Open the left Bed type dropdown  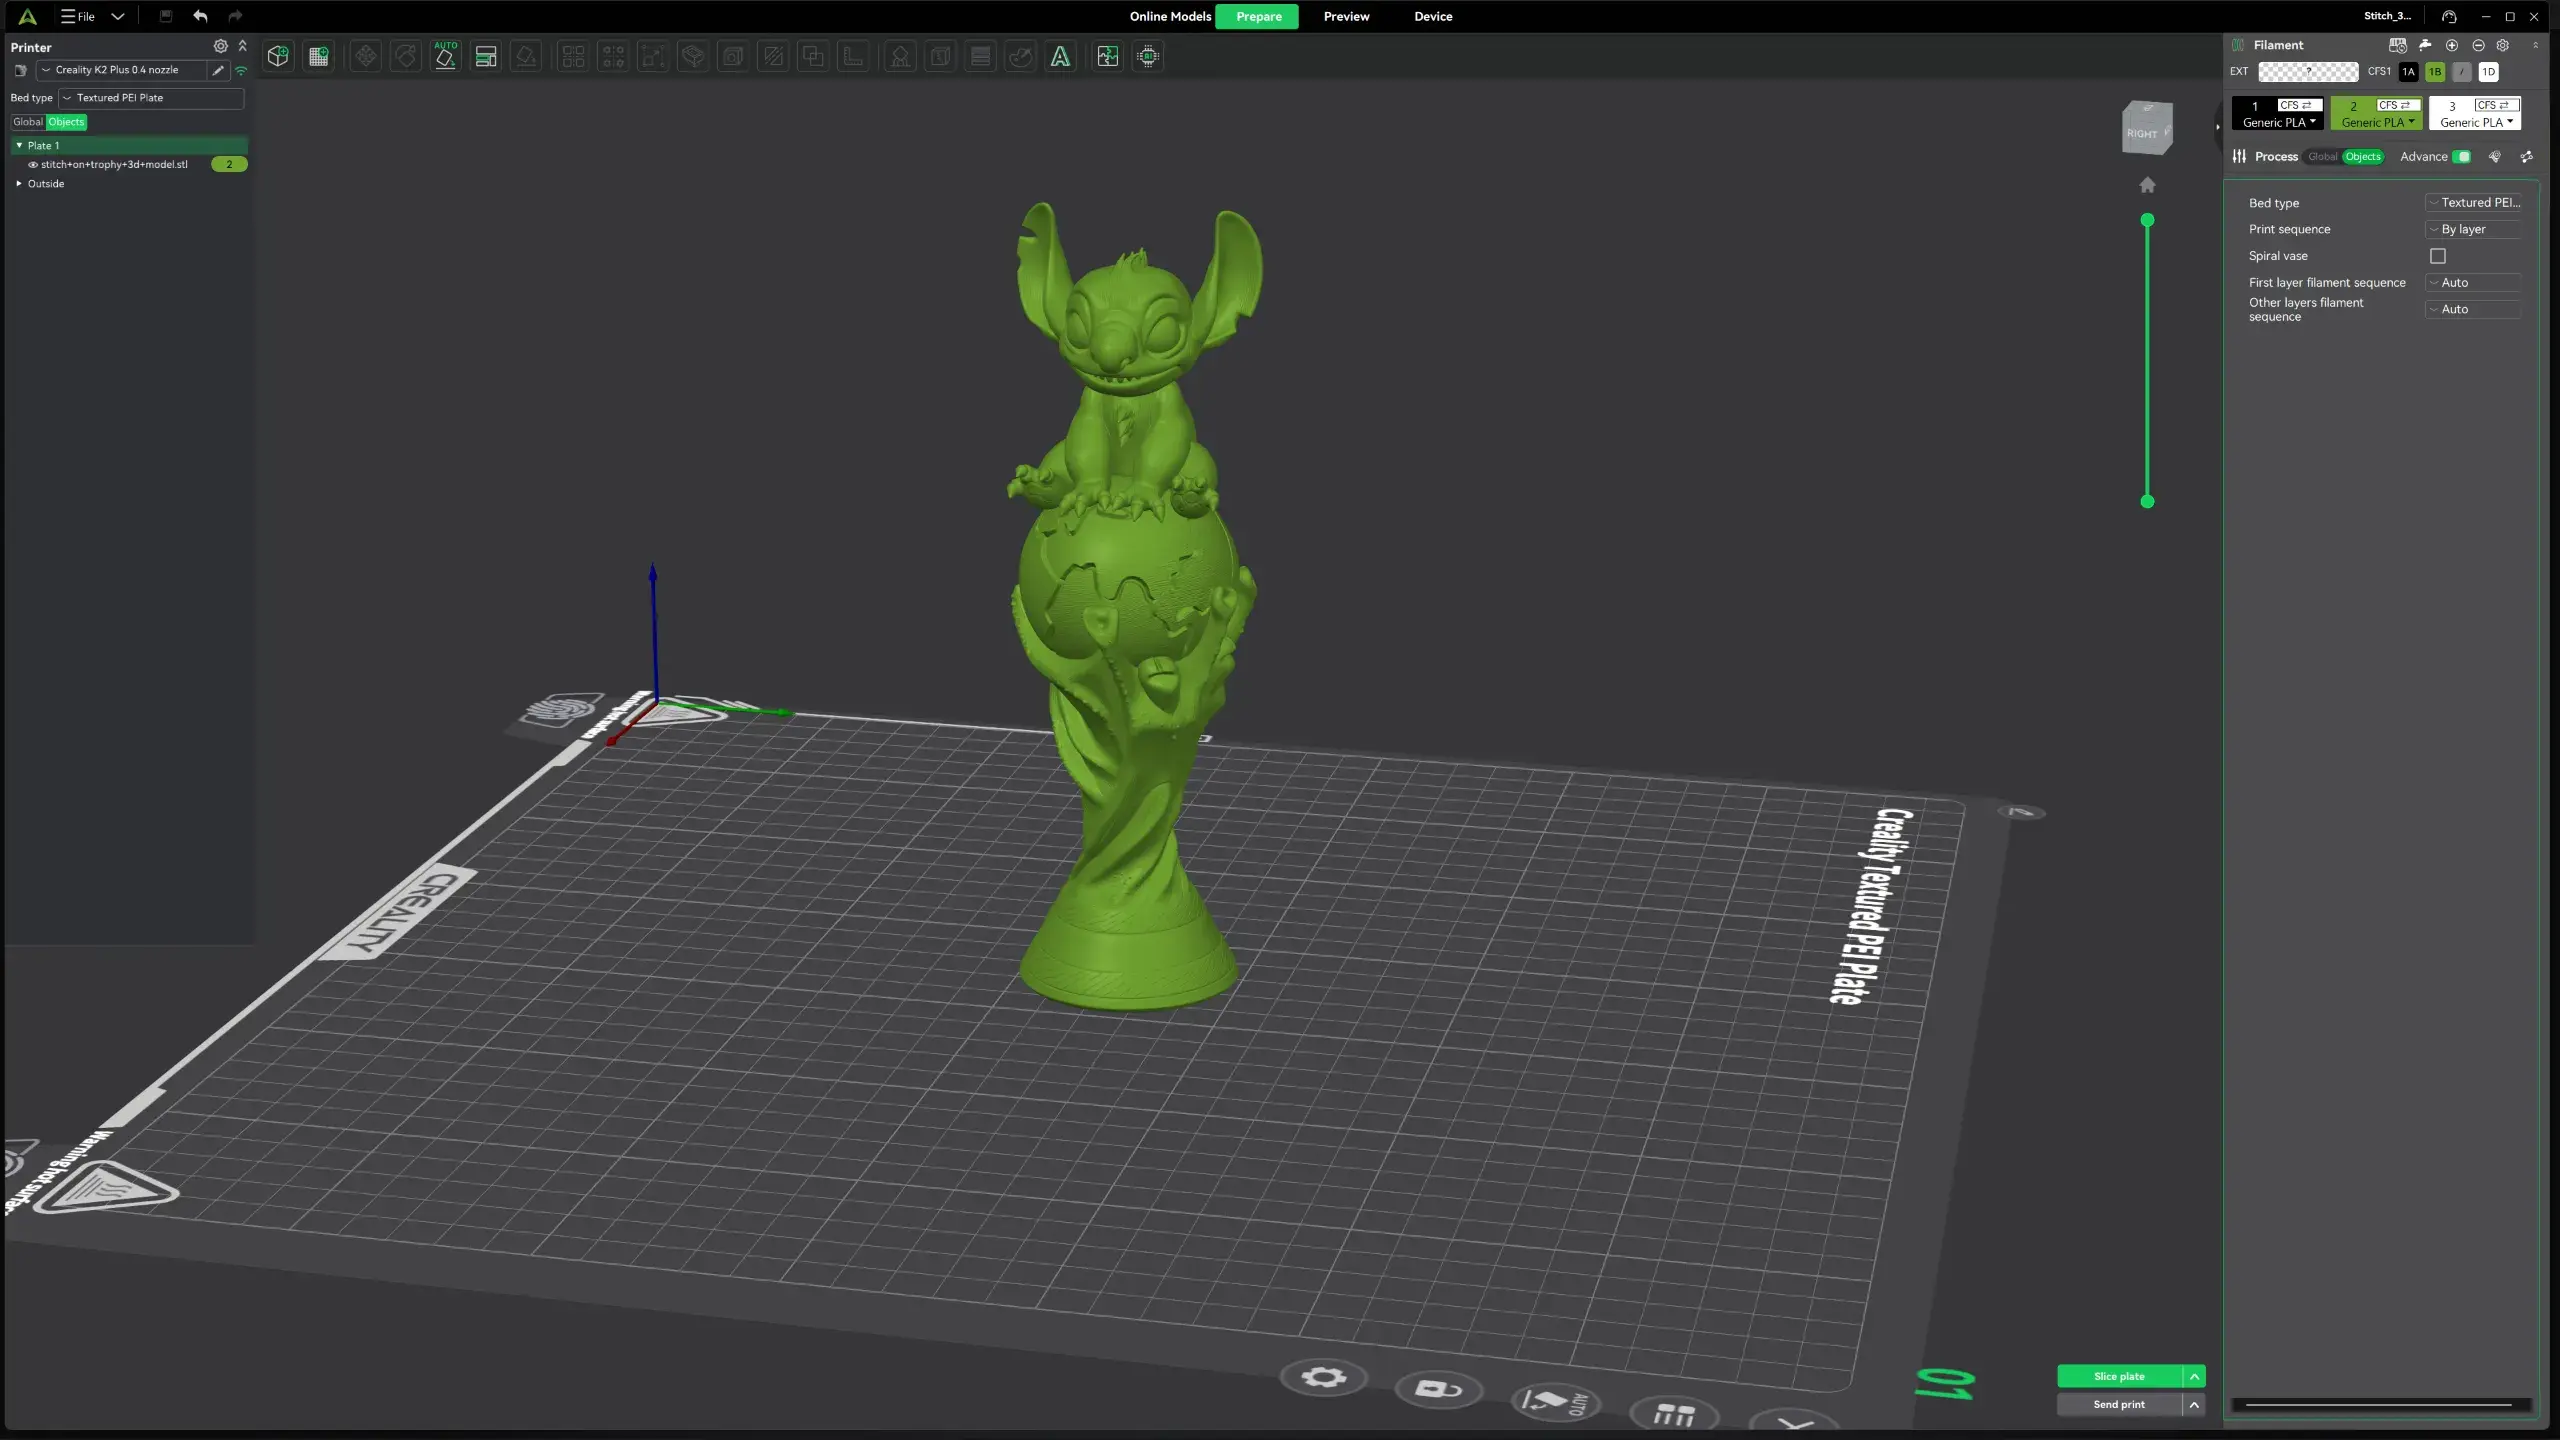pyautogui.click(x=151, y=98)
